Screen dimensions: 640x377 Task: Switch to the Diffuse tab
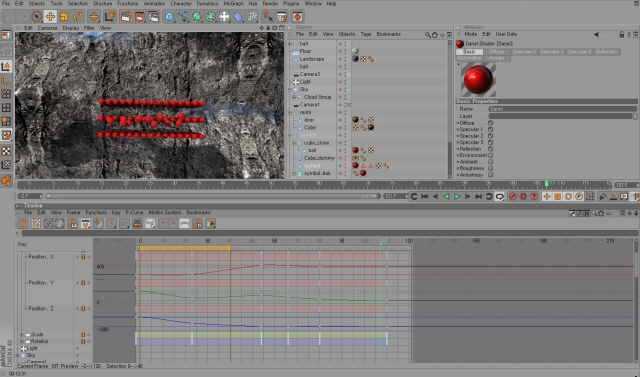pyautogui.click(x=497, y=52)
